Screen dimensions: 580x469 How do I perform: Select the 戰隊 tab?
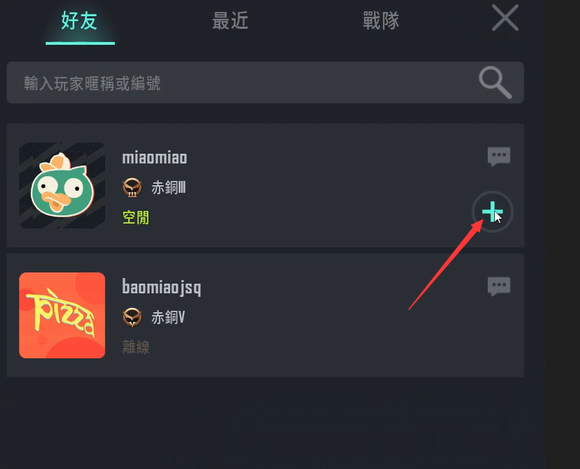381,21
